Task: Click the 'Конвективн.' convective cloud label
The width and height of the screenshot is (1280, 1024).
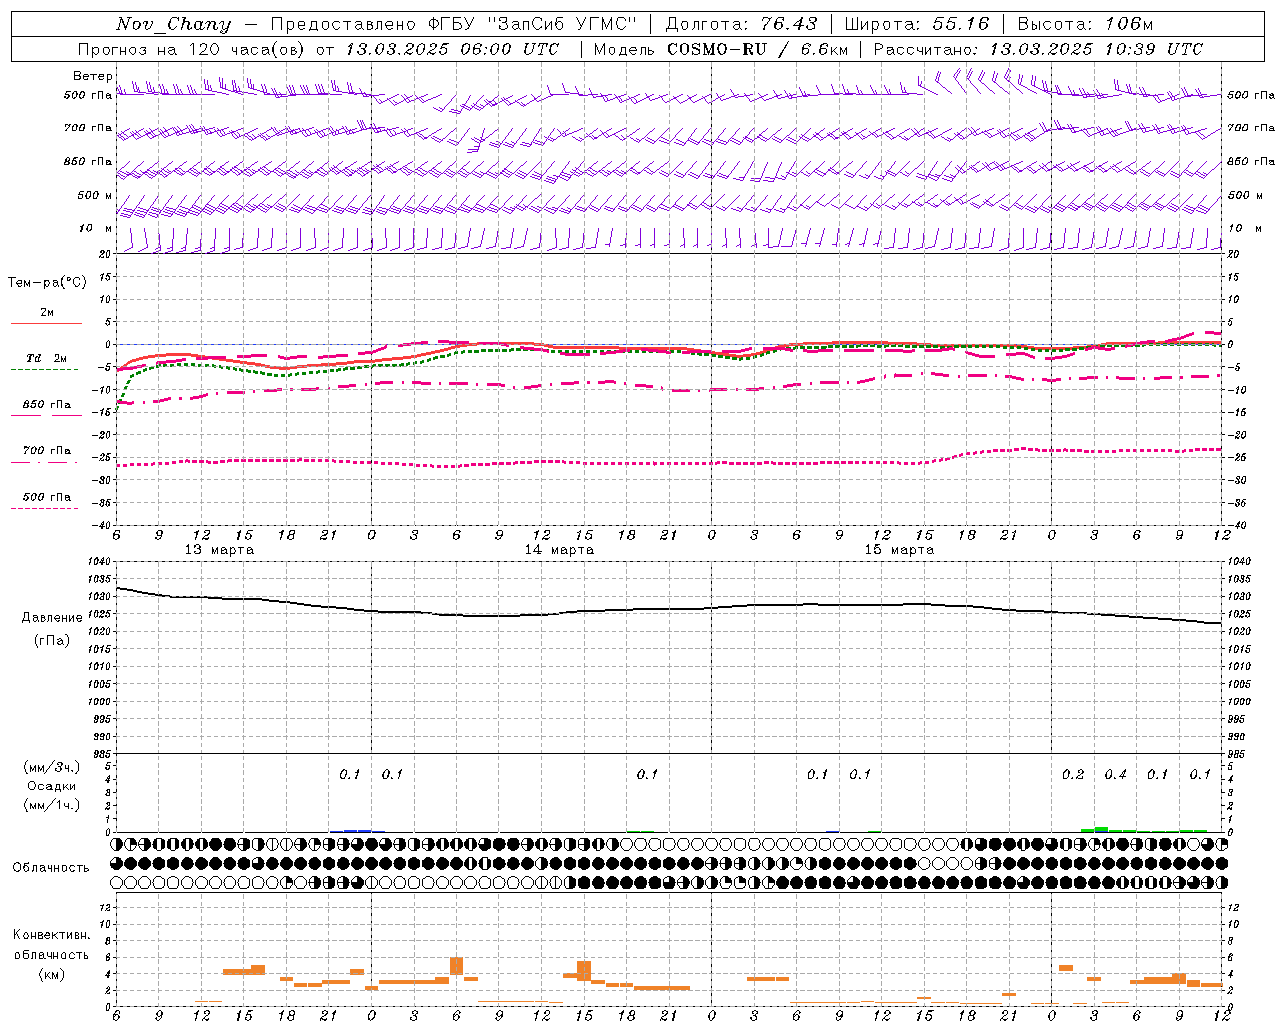Action: click(52, 935)
